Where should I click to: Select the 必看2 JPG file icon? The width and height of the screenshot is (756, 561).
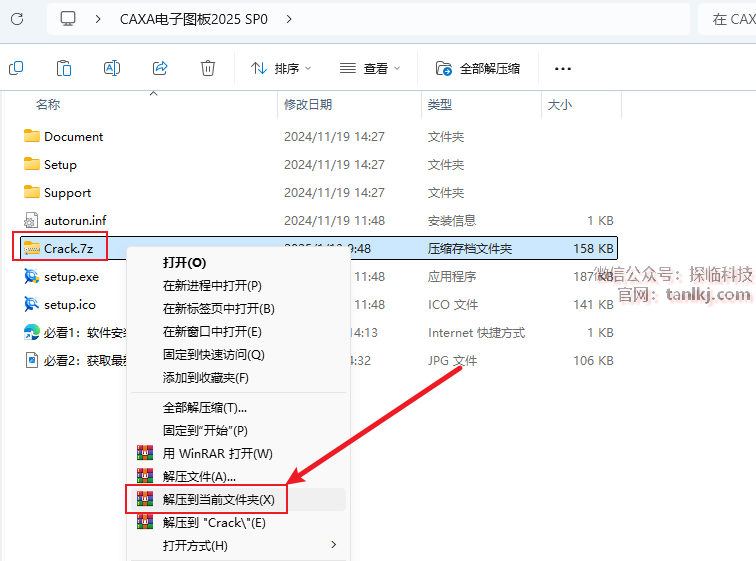click(32, 360)
